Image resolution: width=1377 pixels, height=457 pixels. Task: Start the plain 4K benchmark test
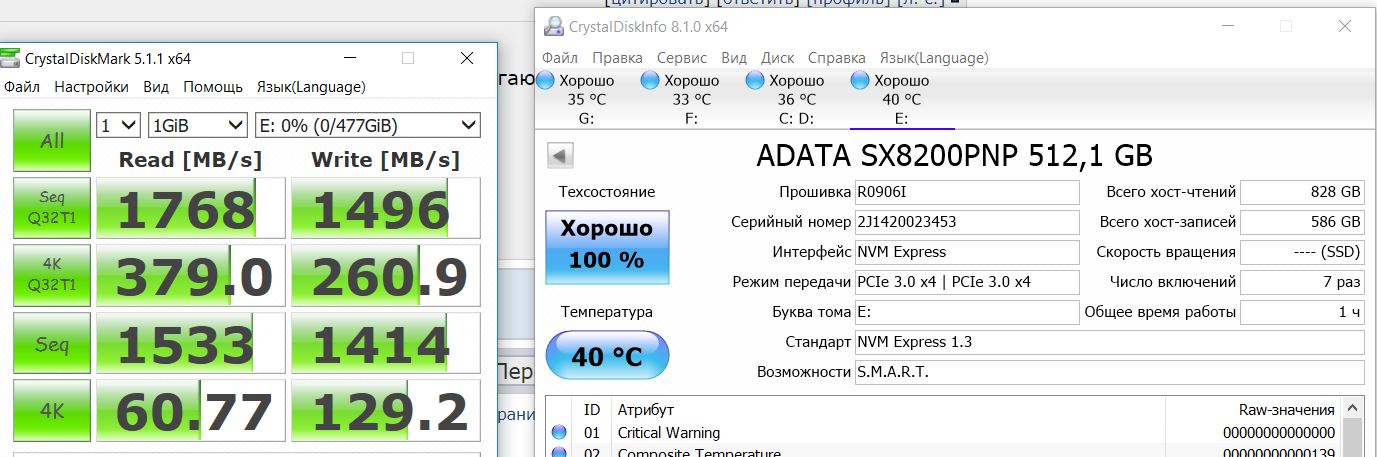(x=52, y=410)
